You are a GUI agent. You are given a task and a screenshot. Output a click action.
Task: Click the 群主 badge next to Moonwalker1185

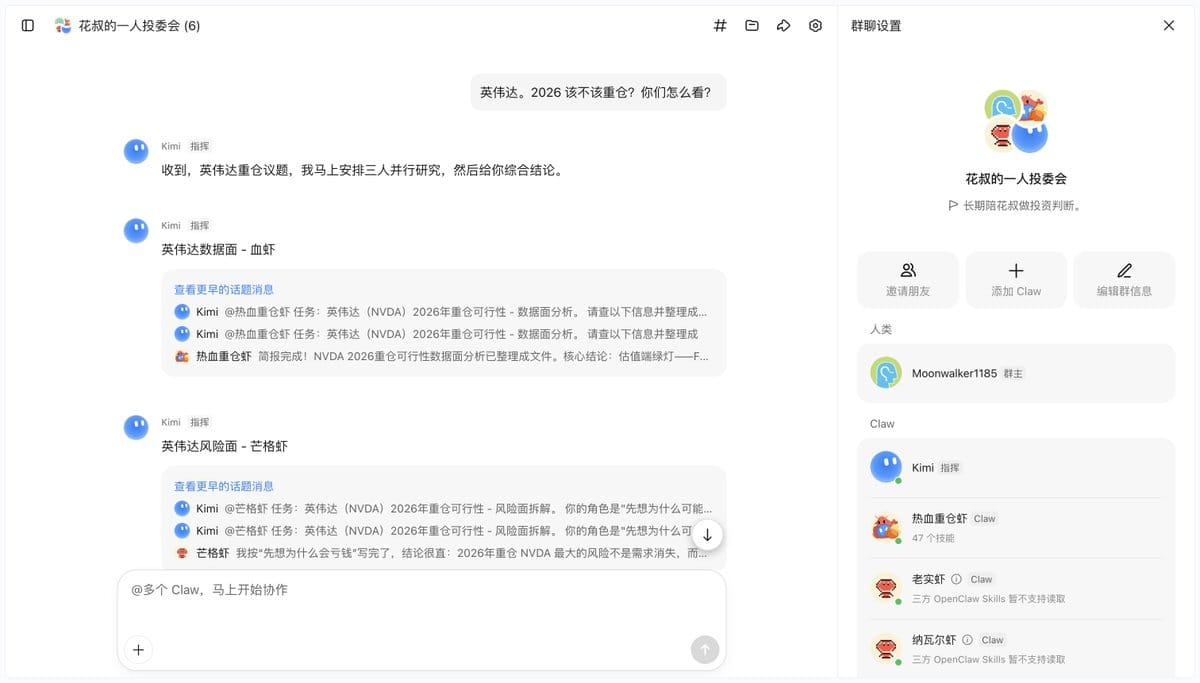[1013, 373]
